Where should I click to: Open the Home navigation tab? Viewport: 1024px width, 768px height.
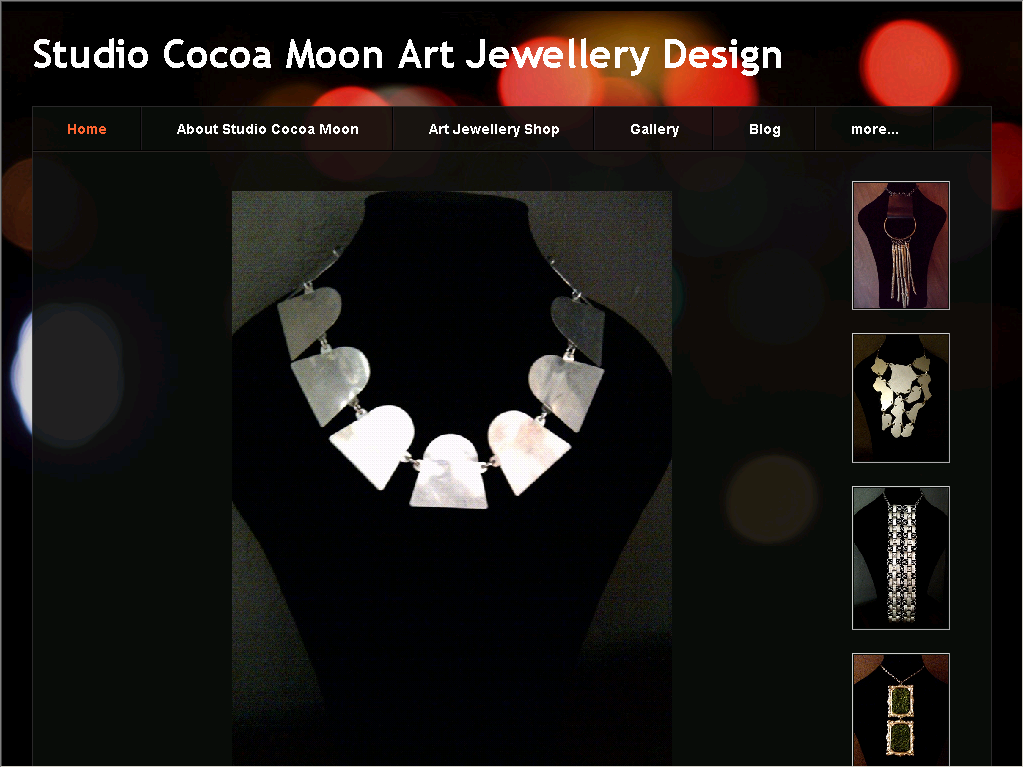coord(87,129)
